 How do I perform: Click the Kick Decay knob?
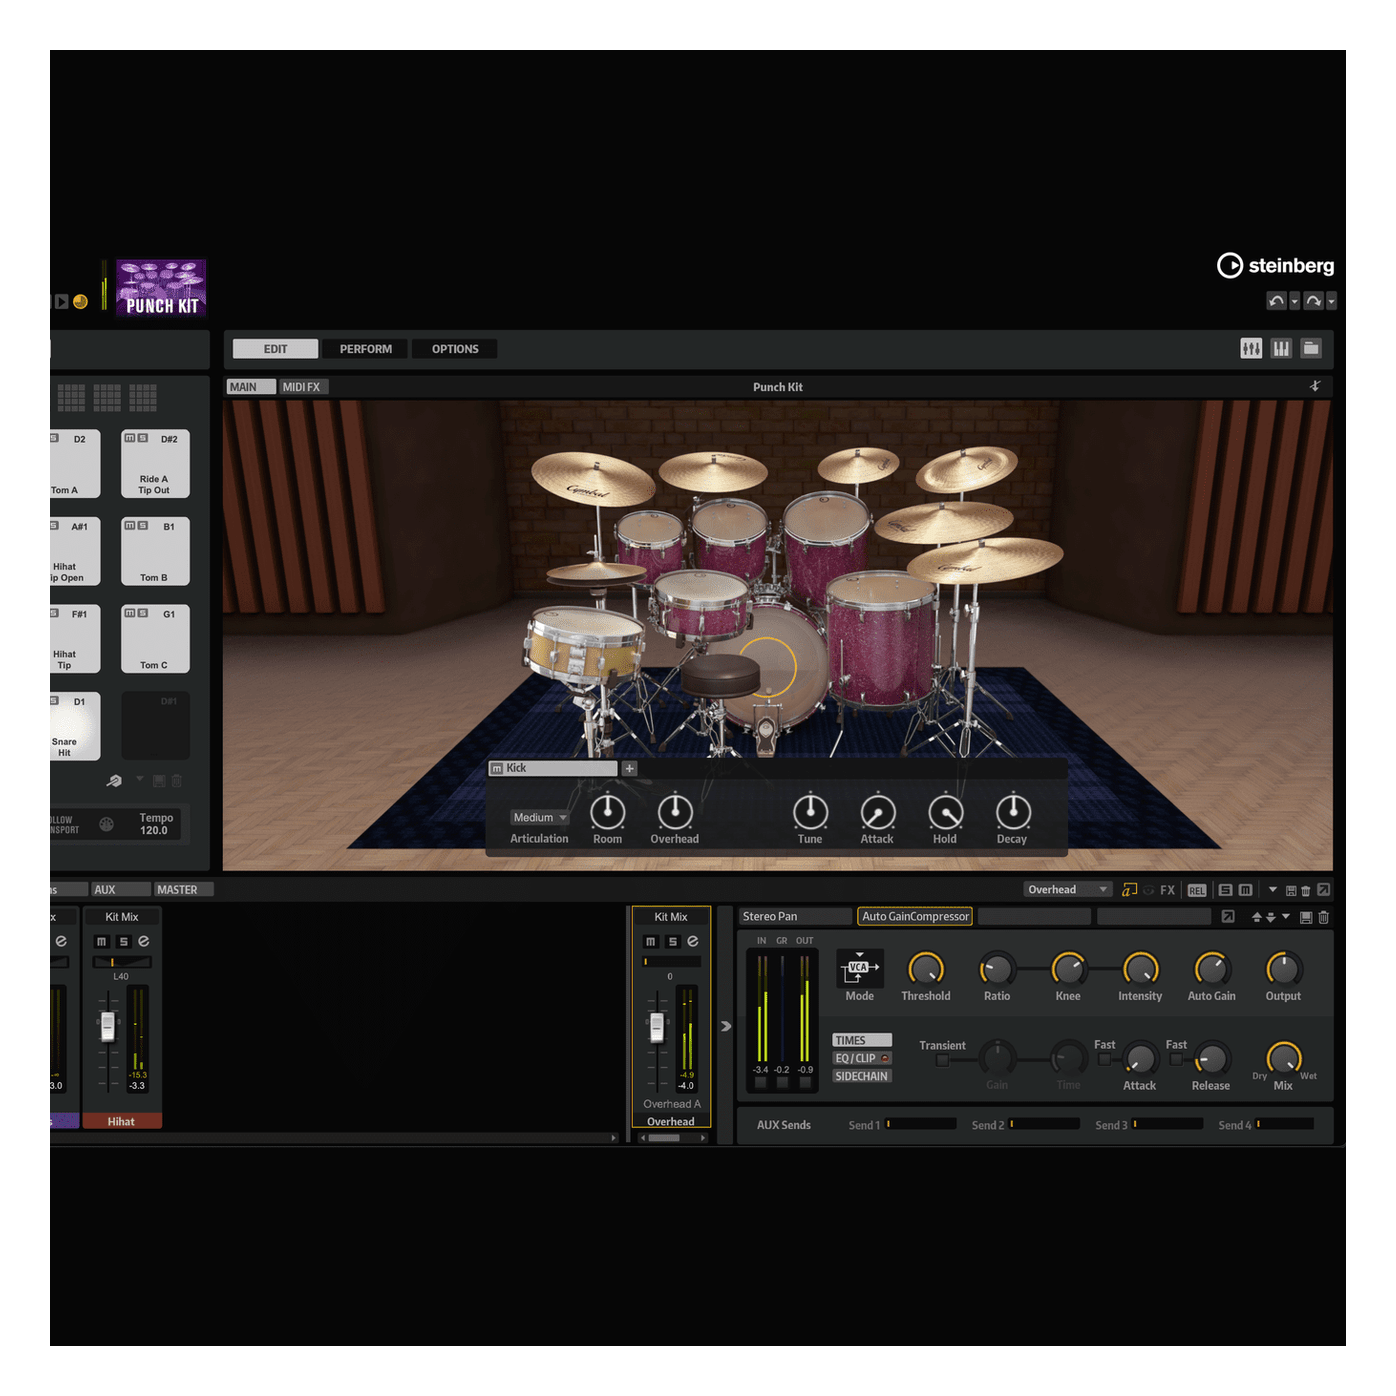(x=1013, y=812)
